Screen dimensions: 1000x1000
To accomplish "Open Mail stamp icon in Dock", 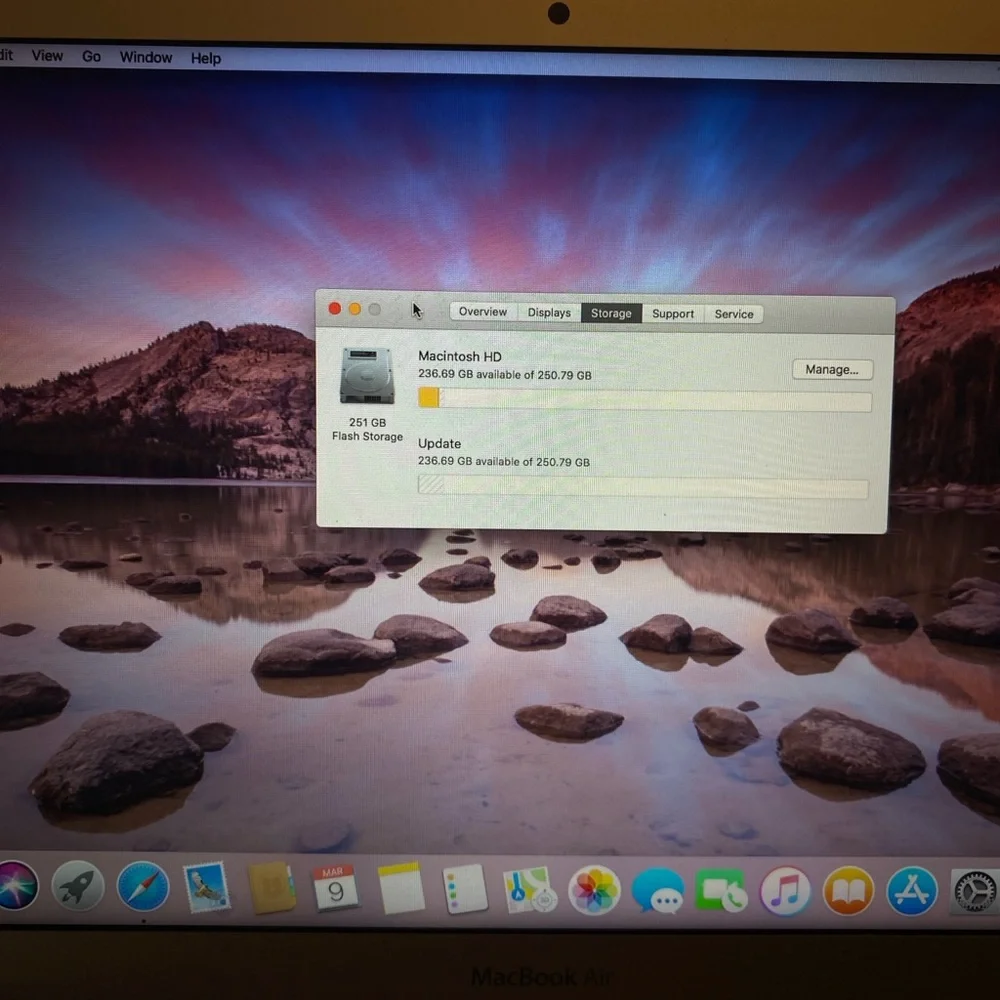I will click(207, 886).
